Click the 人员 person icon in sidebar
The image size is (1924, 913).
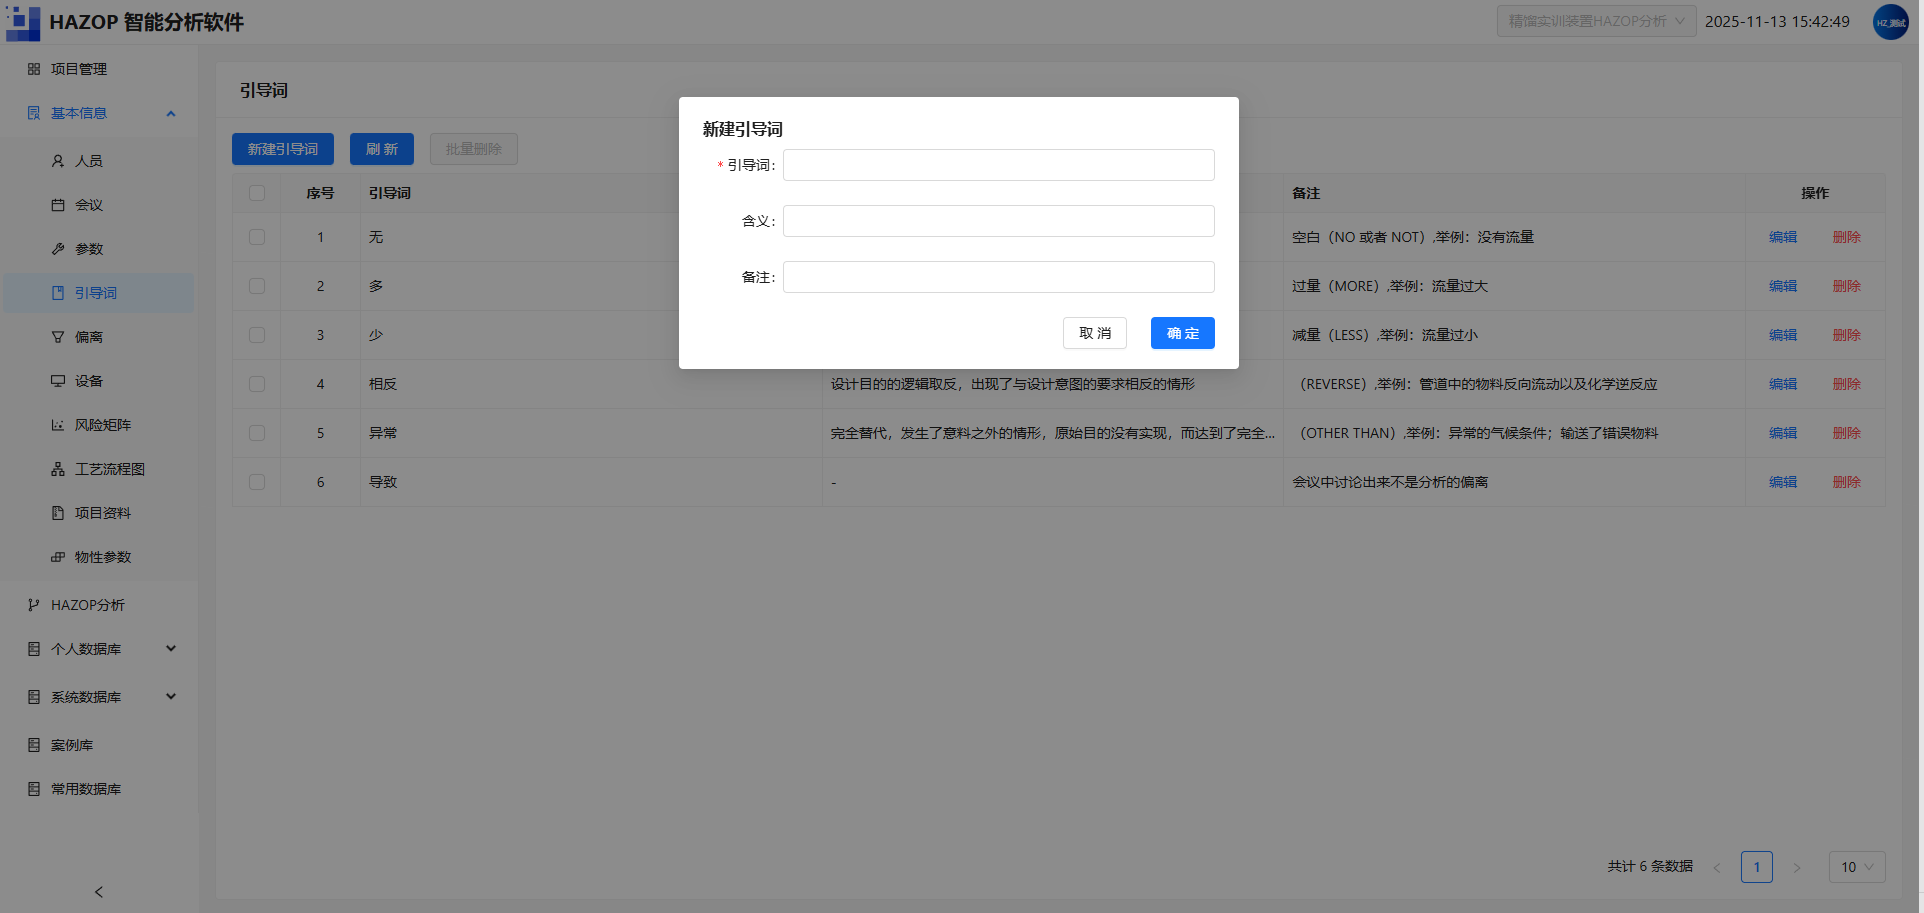coord(58,161)
